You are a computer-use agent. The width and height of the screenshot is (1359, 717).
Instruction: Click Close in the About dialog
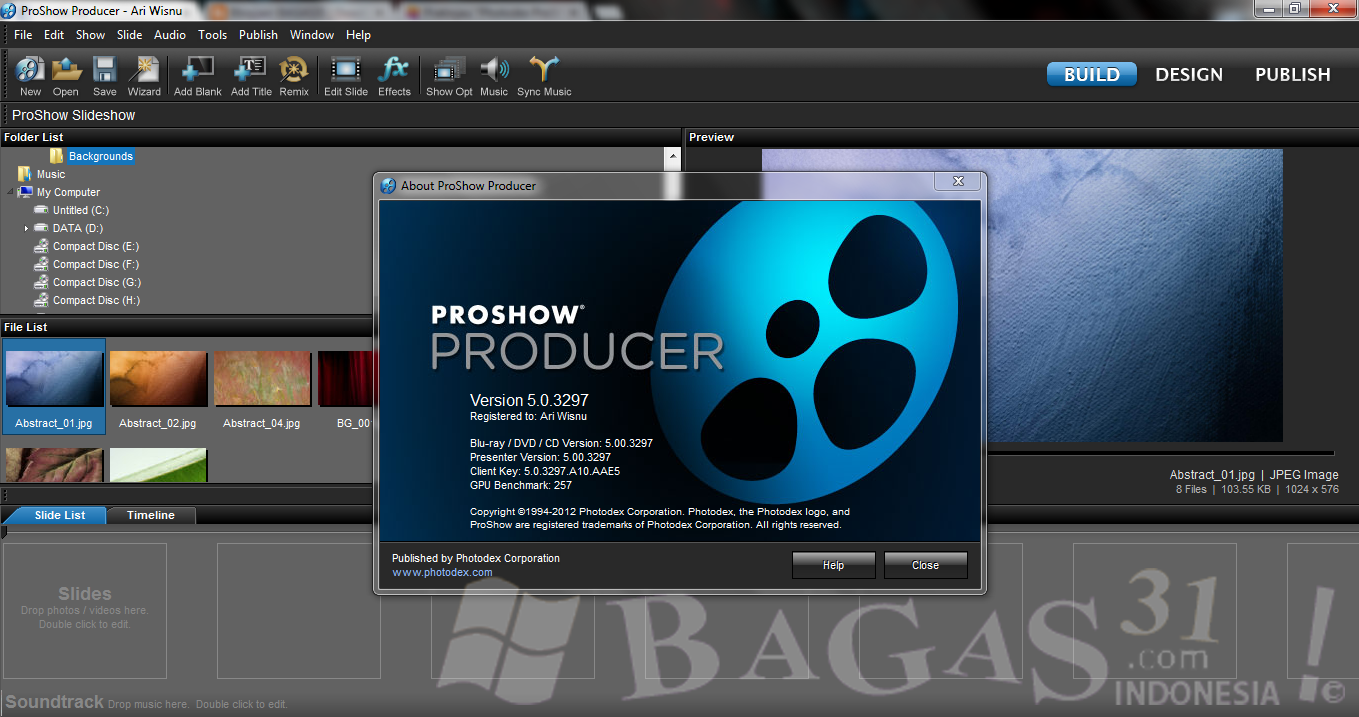pyautogui.click(x=926, y=565)
